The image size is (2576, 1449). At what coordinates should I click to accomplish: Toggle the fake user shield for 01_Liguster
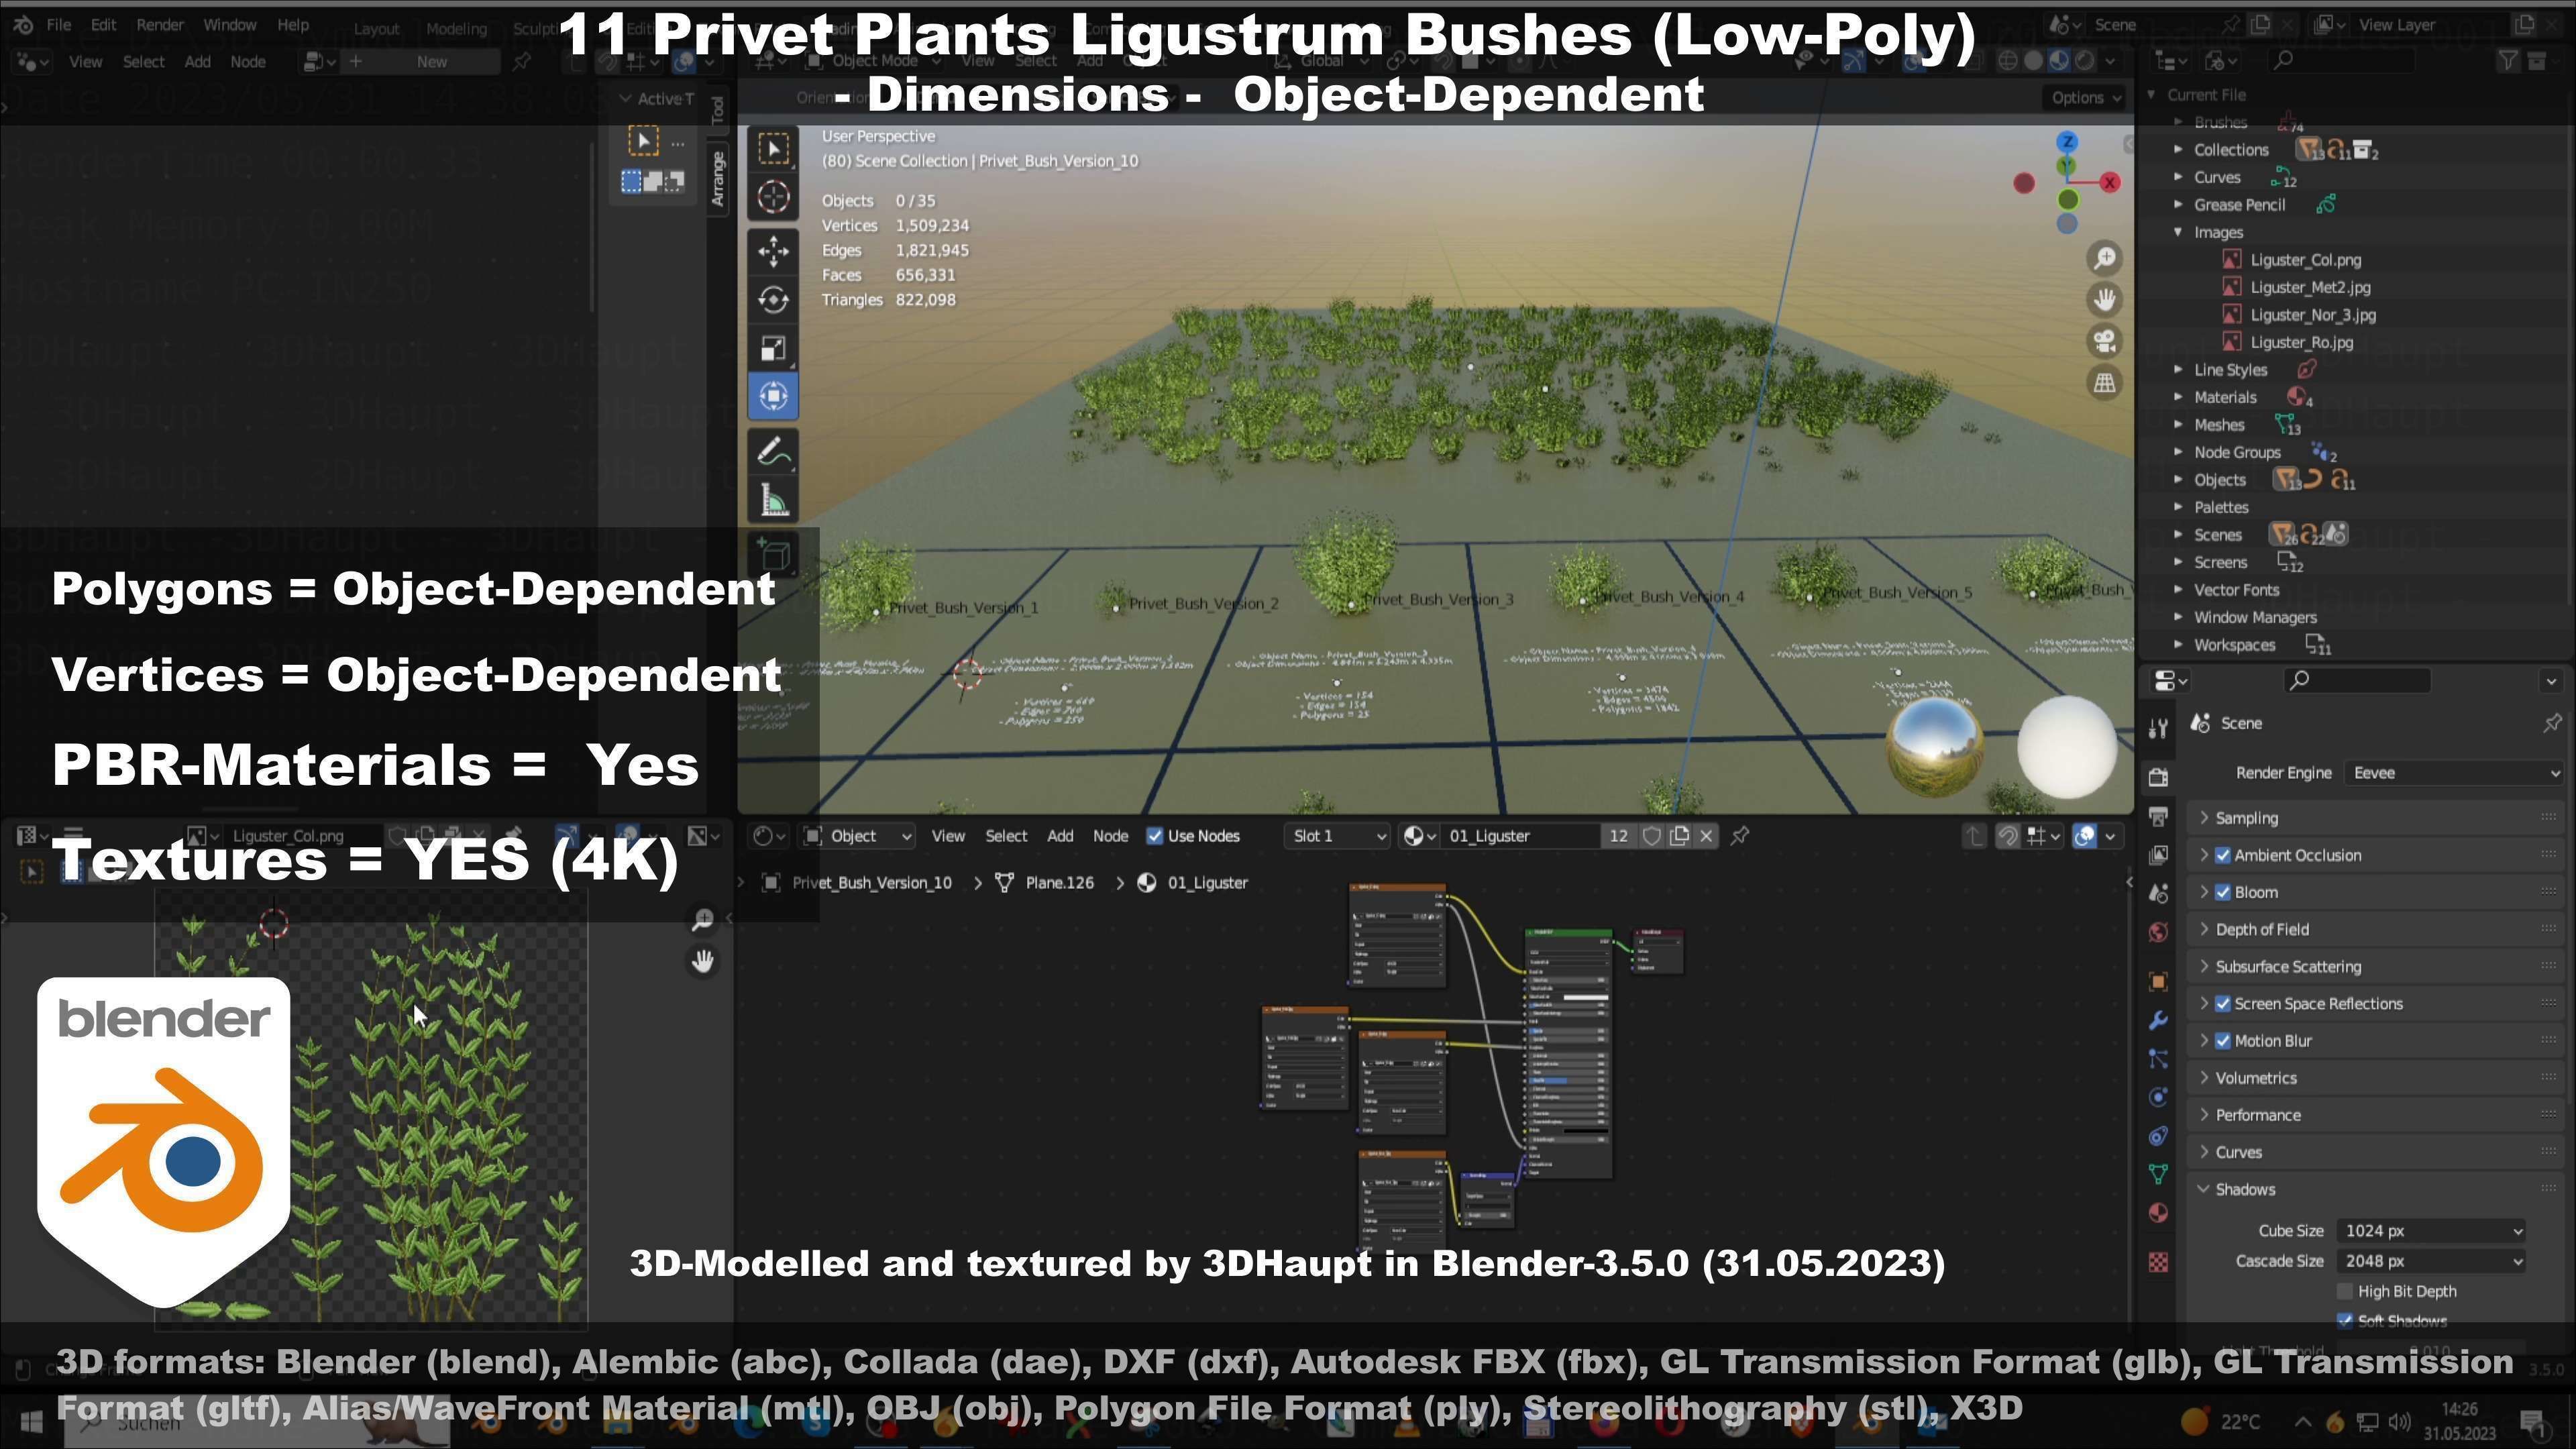tap(1652, 836)
